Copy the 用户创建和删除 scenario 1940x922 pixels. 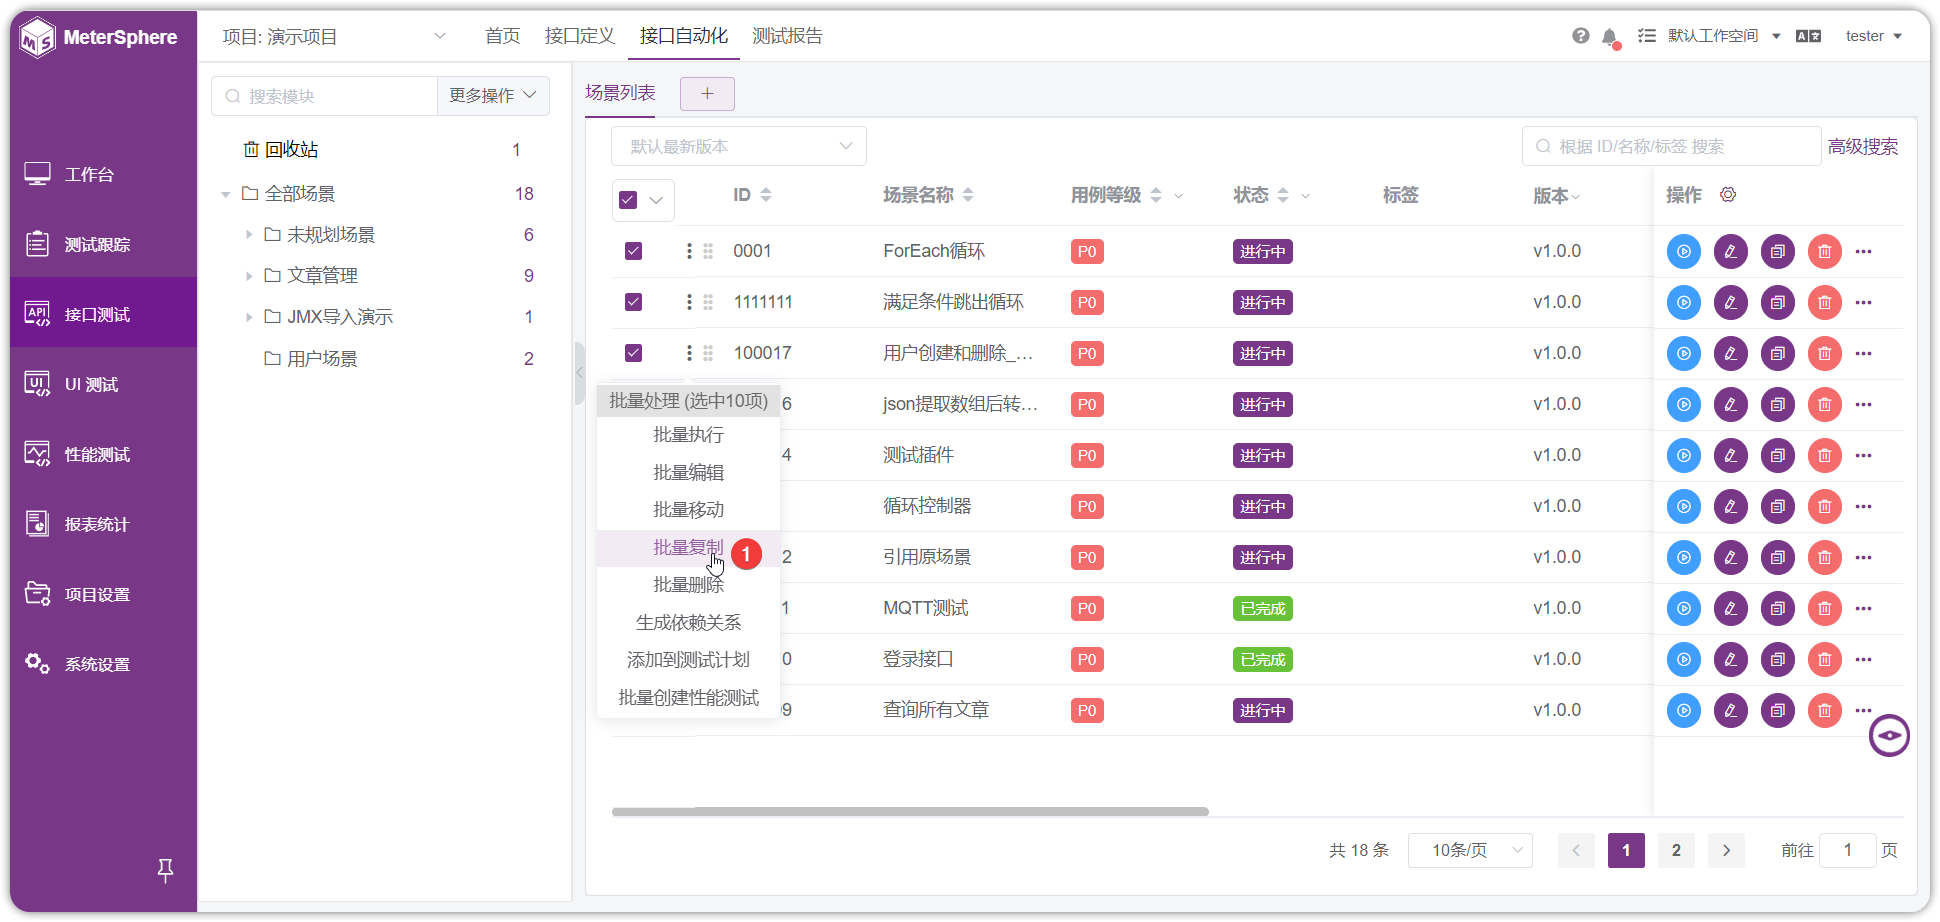tap(1778, 353)
